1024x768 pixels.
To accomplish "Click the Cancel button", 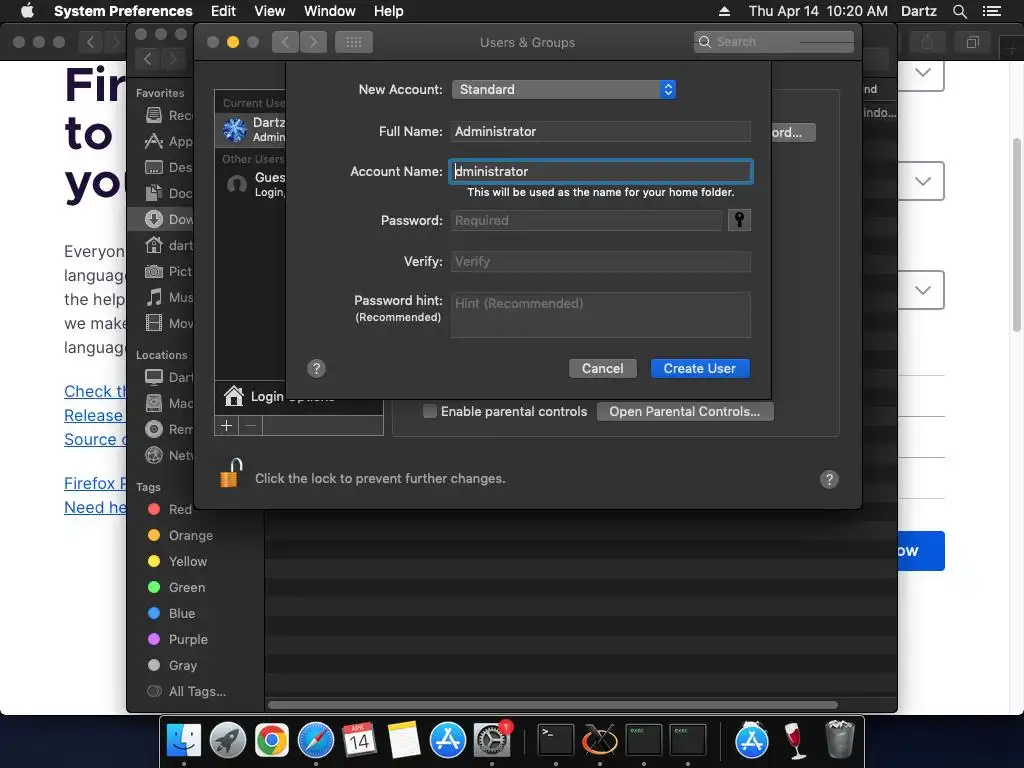I will pos(602,368).
